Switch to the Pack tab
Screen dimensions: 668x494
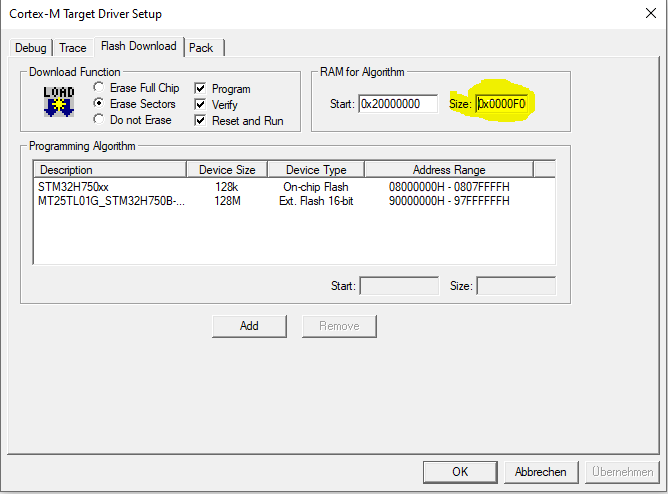[204, 48]
